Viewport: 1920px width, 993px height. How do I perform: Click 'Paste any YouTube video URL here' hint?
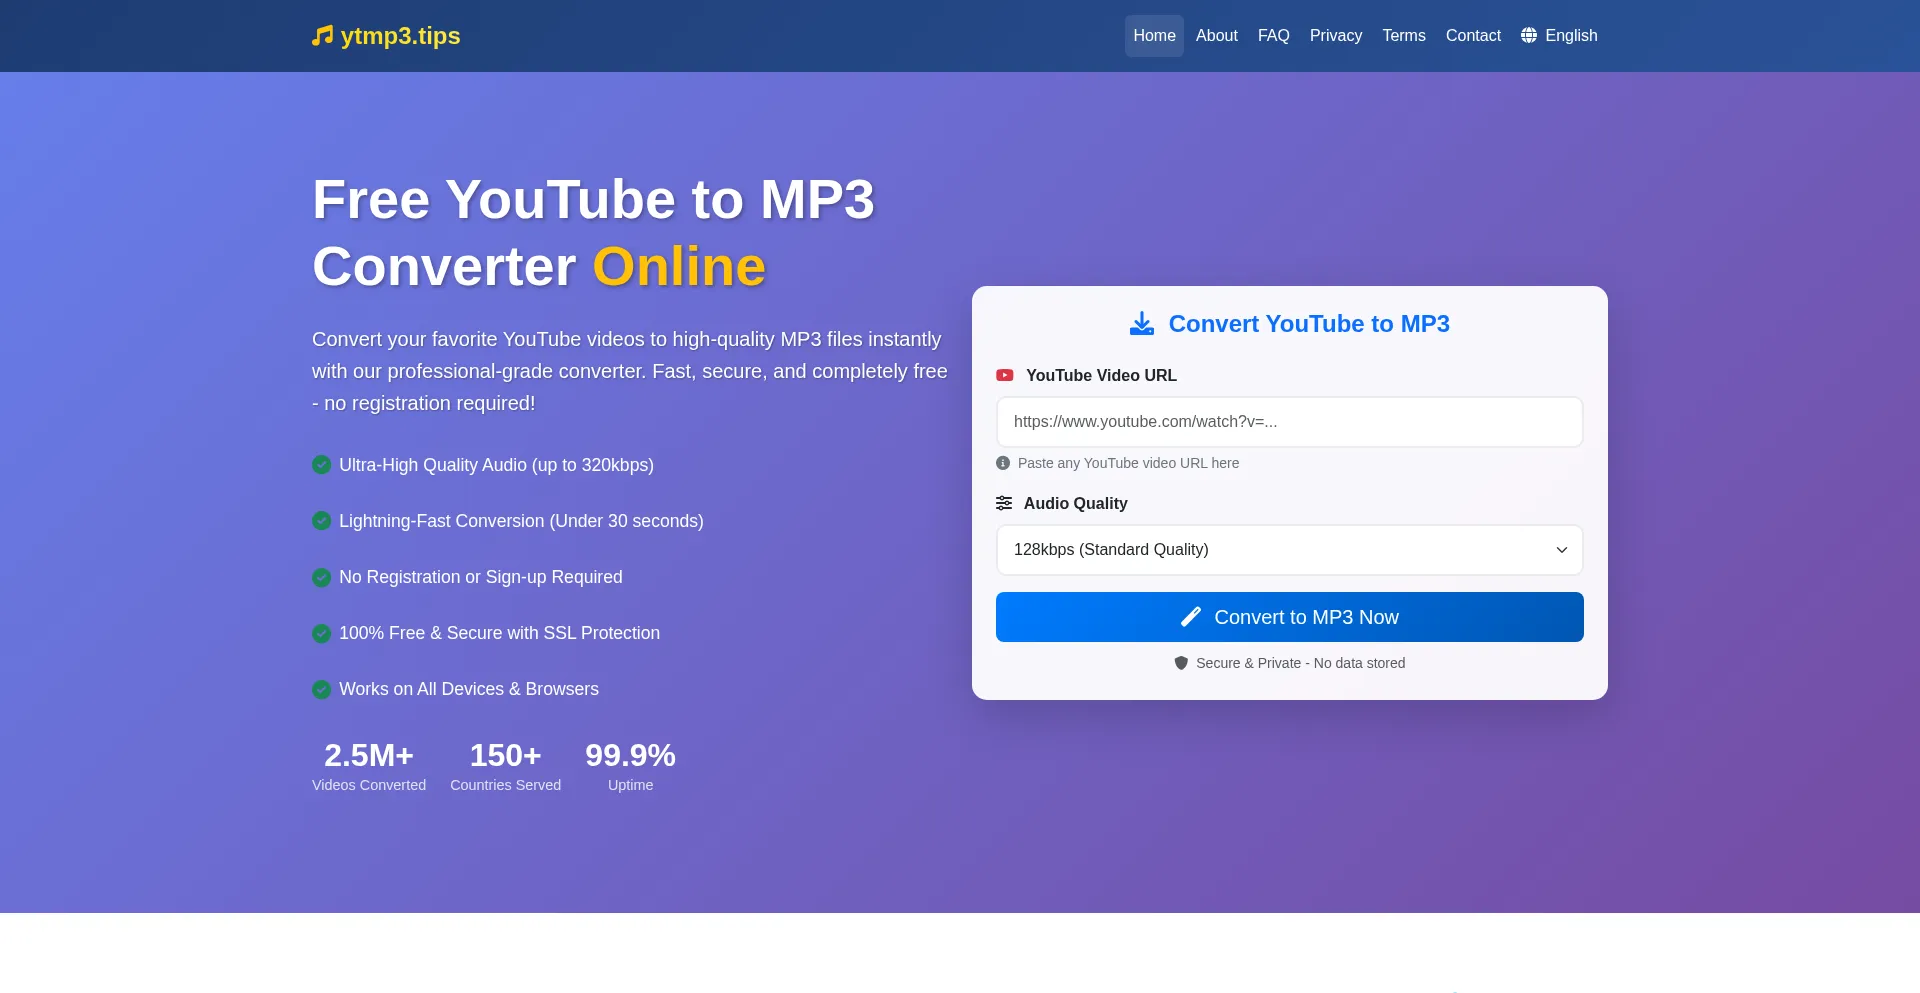[1128, 463]
